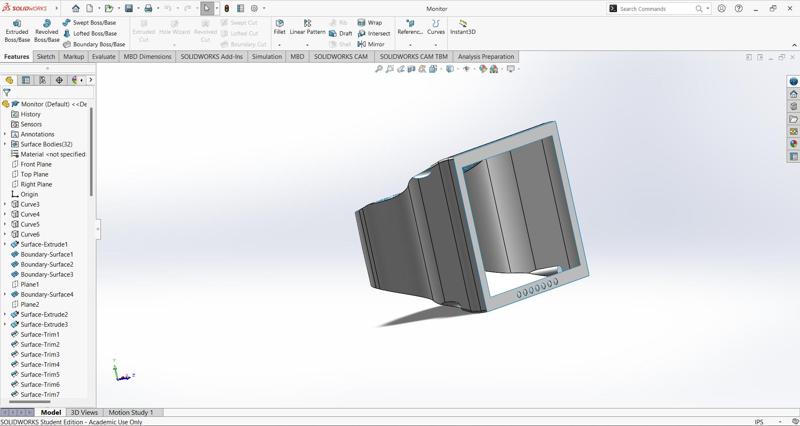Image resolution: width=800 pixels, height=426 pixels.
Task: Open Analysis Preparation tab
Action: point(486,57)
